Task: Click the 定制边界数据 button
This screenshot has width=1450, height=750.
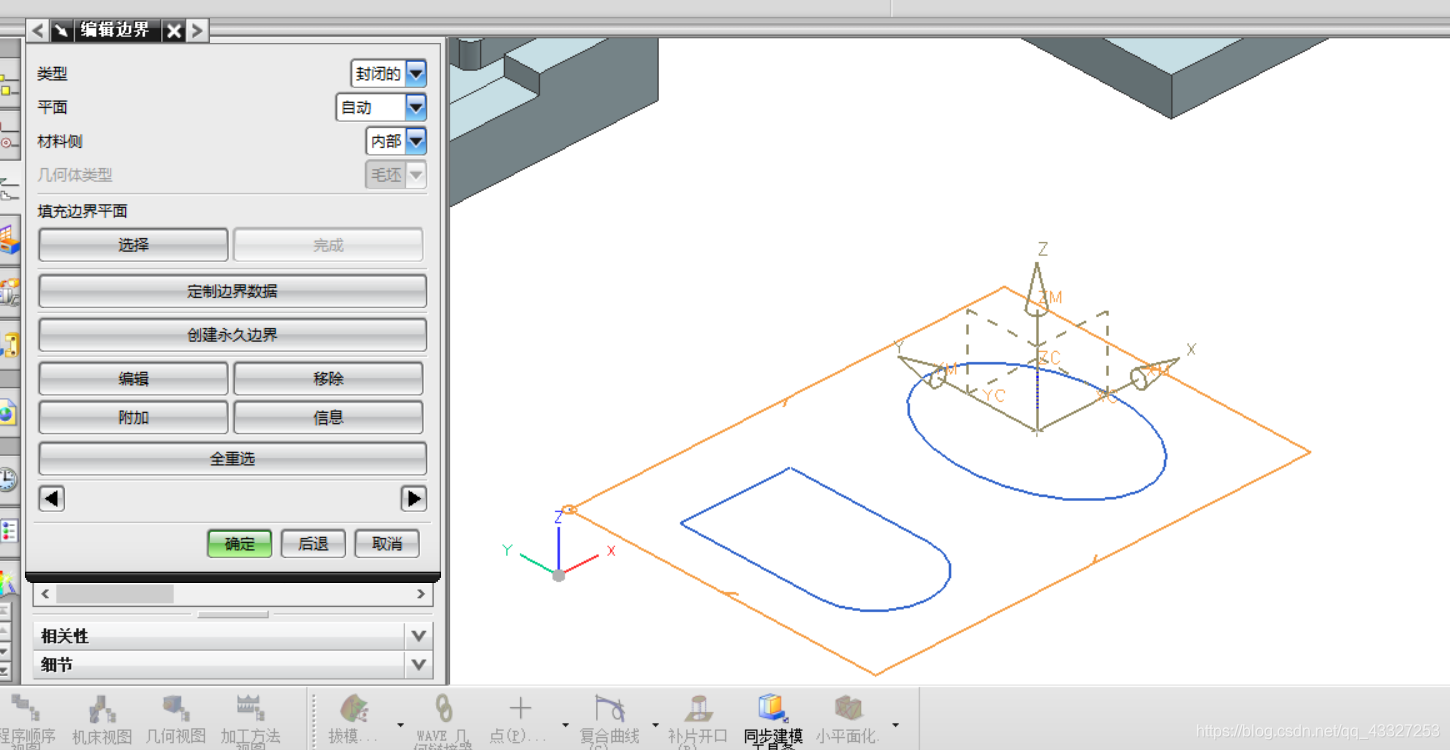Action: coord(232,291)
